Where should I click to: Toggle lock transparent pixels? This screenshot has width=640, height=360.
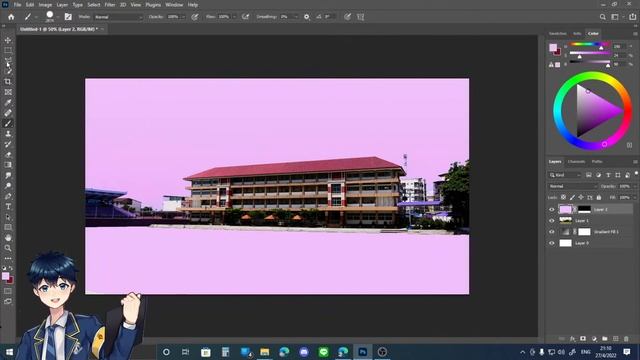click(x=563, y=198)
